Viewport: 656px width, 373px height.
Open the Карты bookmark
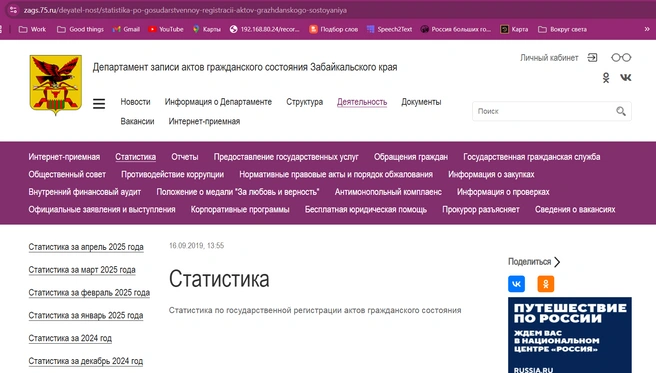coord(206,29)
